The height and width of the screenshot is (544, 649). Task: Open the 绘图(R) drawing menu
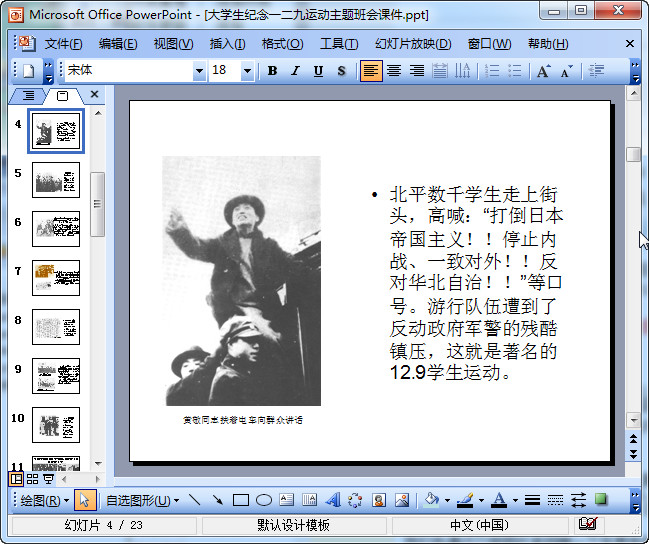pyautogui.click(x=45, y=501)
